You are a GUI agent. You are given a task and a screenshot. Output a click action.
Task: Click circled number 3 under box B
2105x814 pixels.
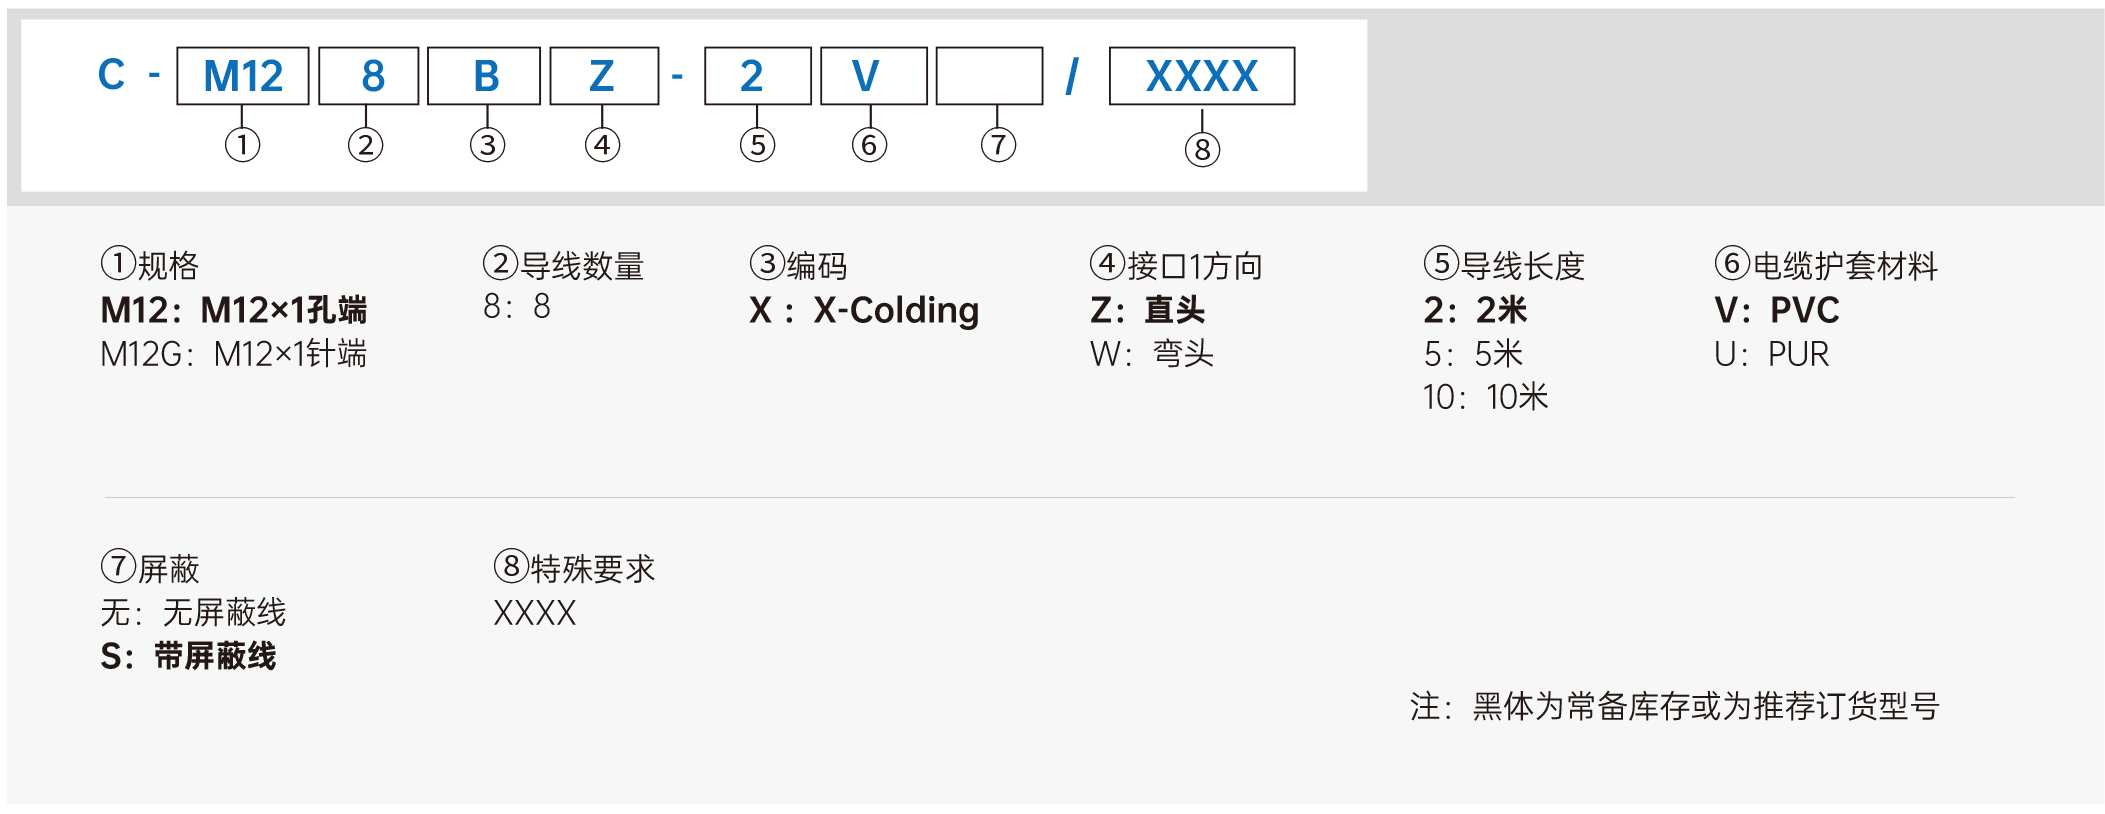[x=488, y=145]
